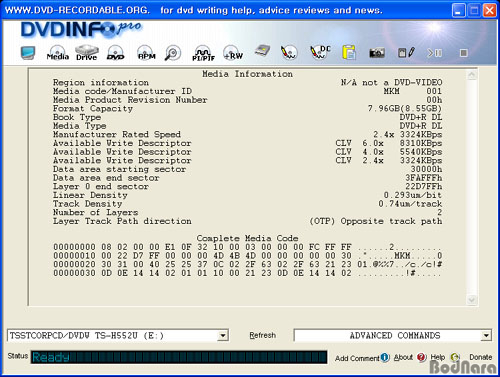Click the 'CLV 4.0x' write descriptor value
Screen dimensions: 500x377
tap(359, 152)
